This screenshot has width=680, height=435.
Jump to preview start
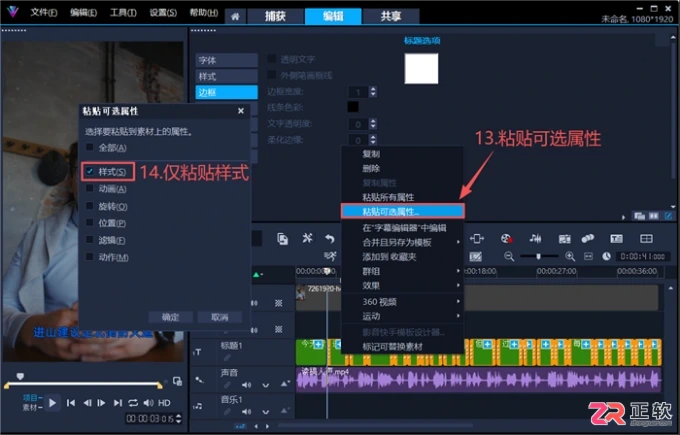(71, 403)
